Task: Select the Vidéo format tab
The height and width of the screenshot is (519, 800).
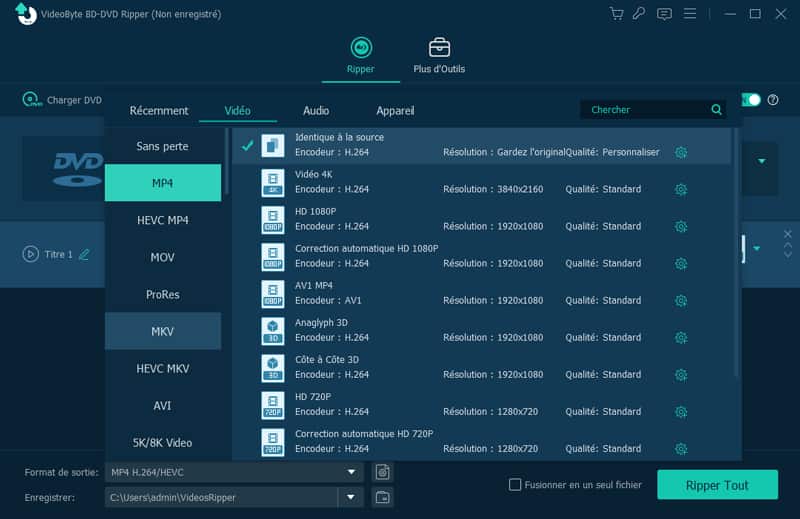Action: click(x=237, y=111)
